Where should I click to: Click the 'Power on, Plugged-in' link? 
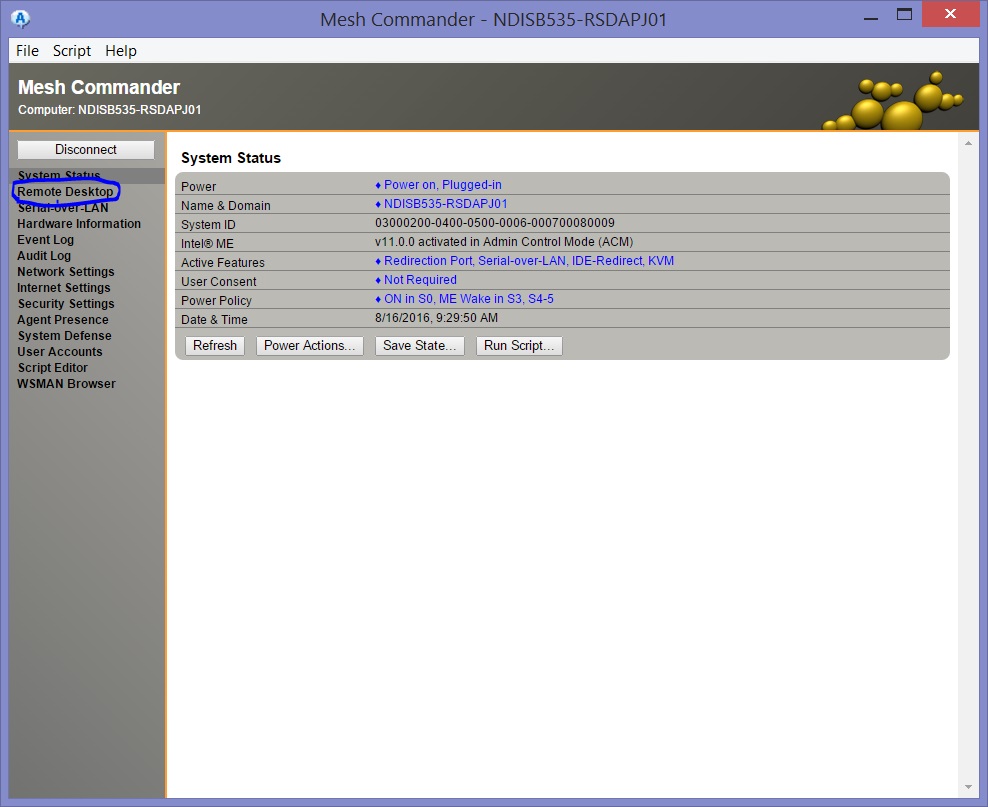(443, 185)
